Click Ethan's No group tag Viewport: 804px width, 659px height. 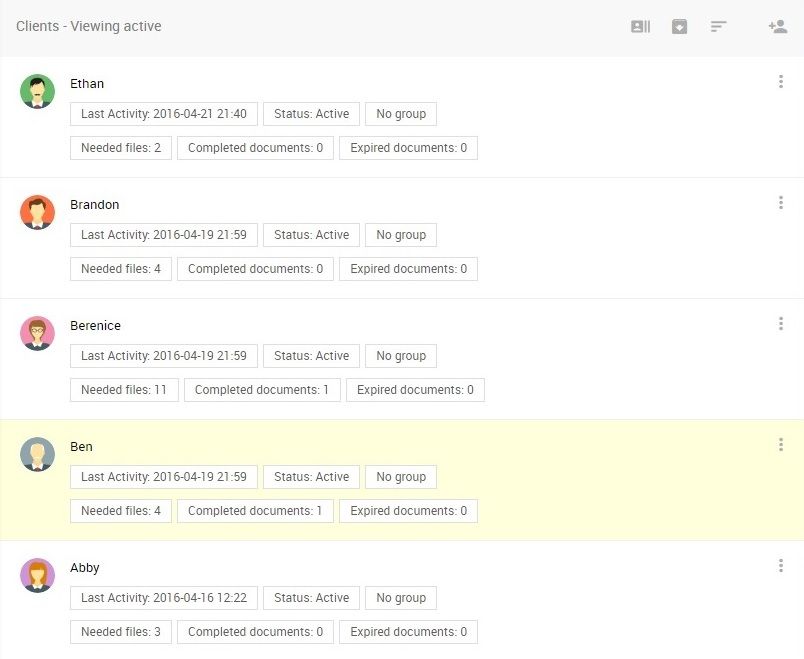(401, 114)
